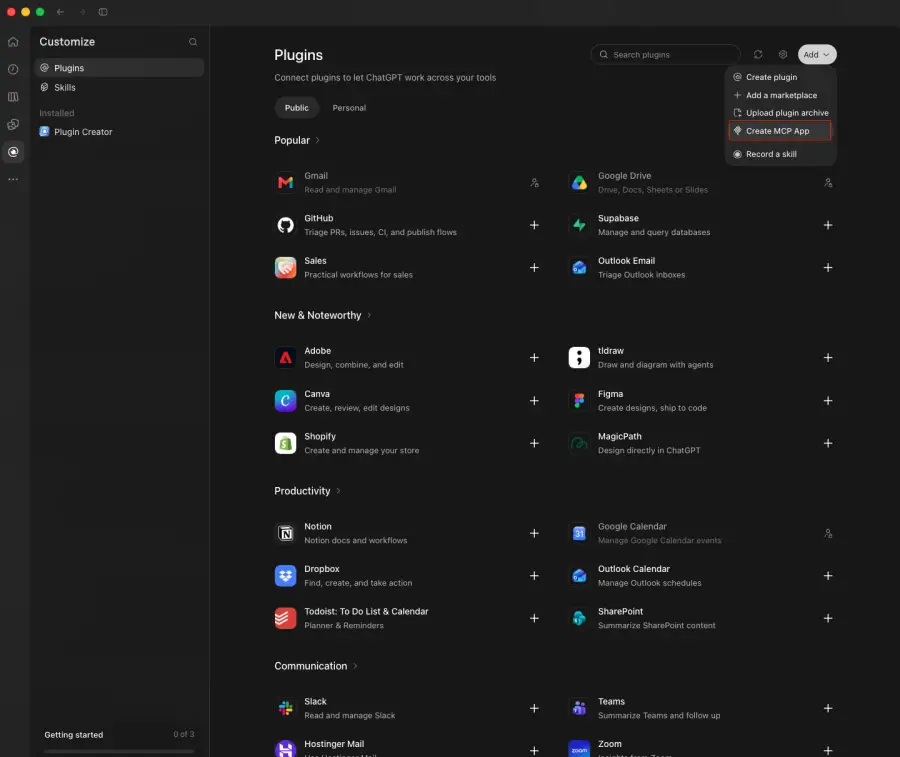Click the tldraw plugin icon
The height and width of the screenshot is (757, 900).
point(579,358)
